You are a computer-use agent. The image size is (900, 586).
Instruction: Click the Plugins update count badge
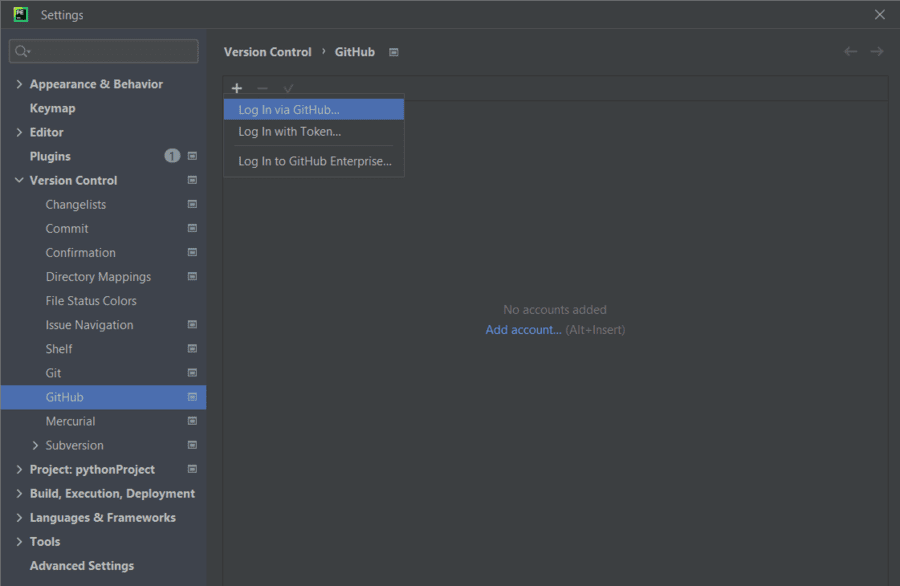pyautogui.click(x=172, y=156)
